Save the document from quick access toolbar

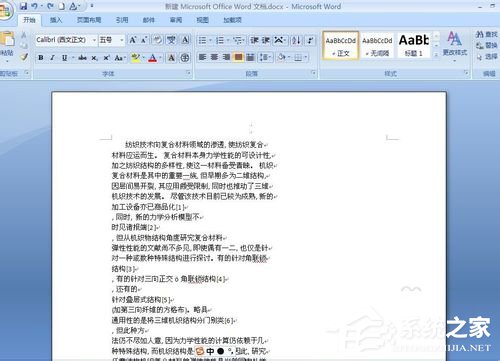pos(23,6)
